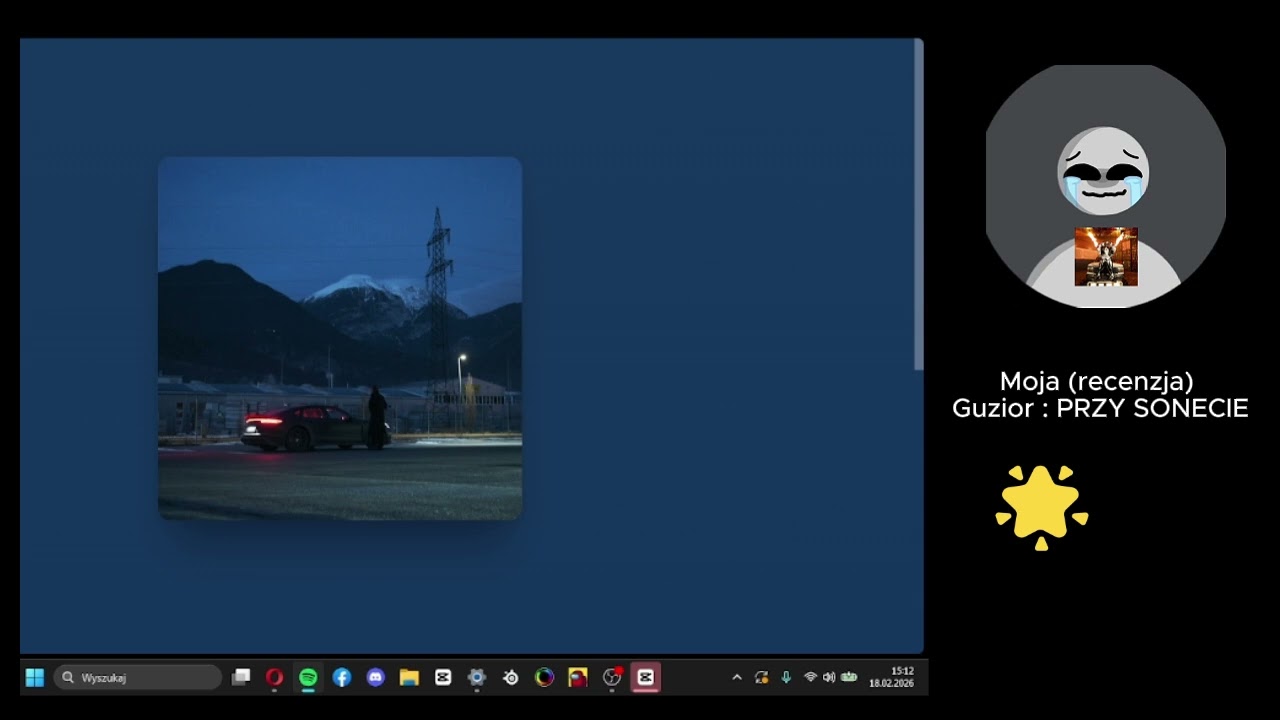The height and width of the screenshot is (720, 1280).
Task: Switch to highlighted CapCut window
Action: click(x=646, y=678)
